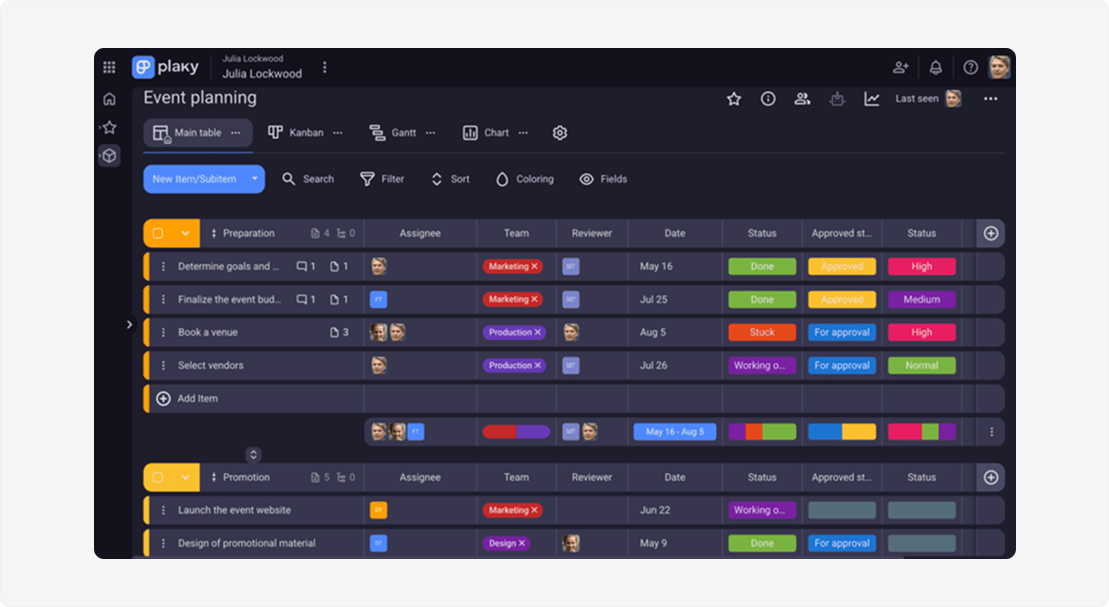
Task: Go to Home in sidebar
Action: point(109,98)
